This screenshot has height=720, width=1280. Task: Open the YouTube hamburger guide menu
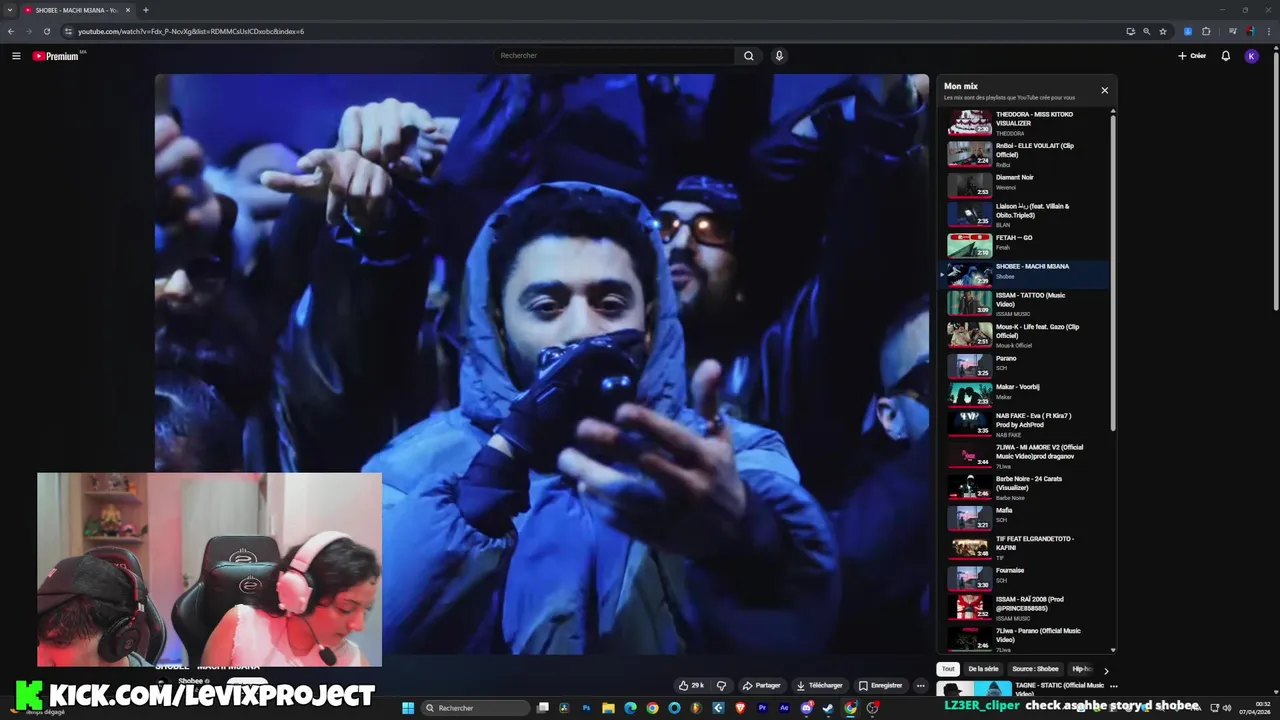(16, 56)
